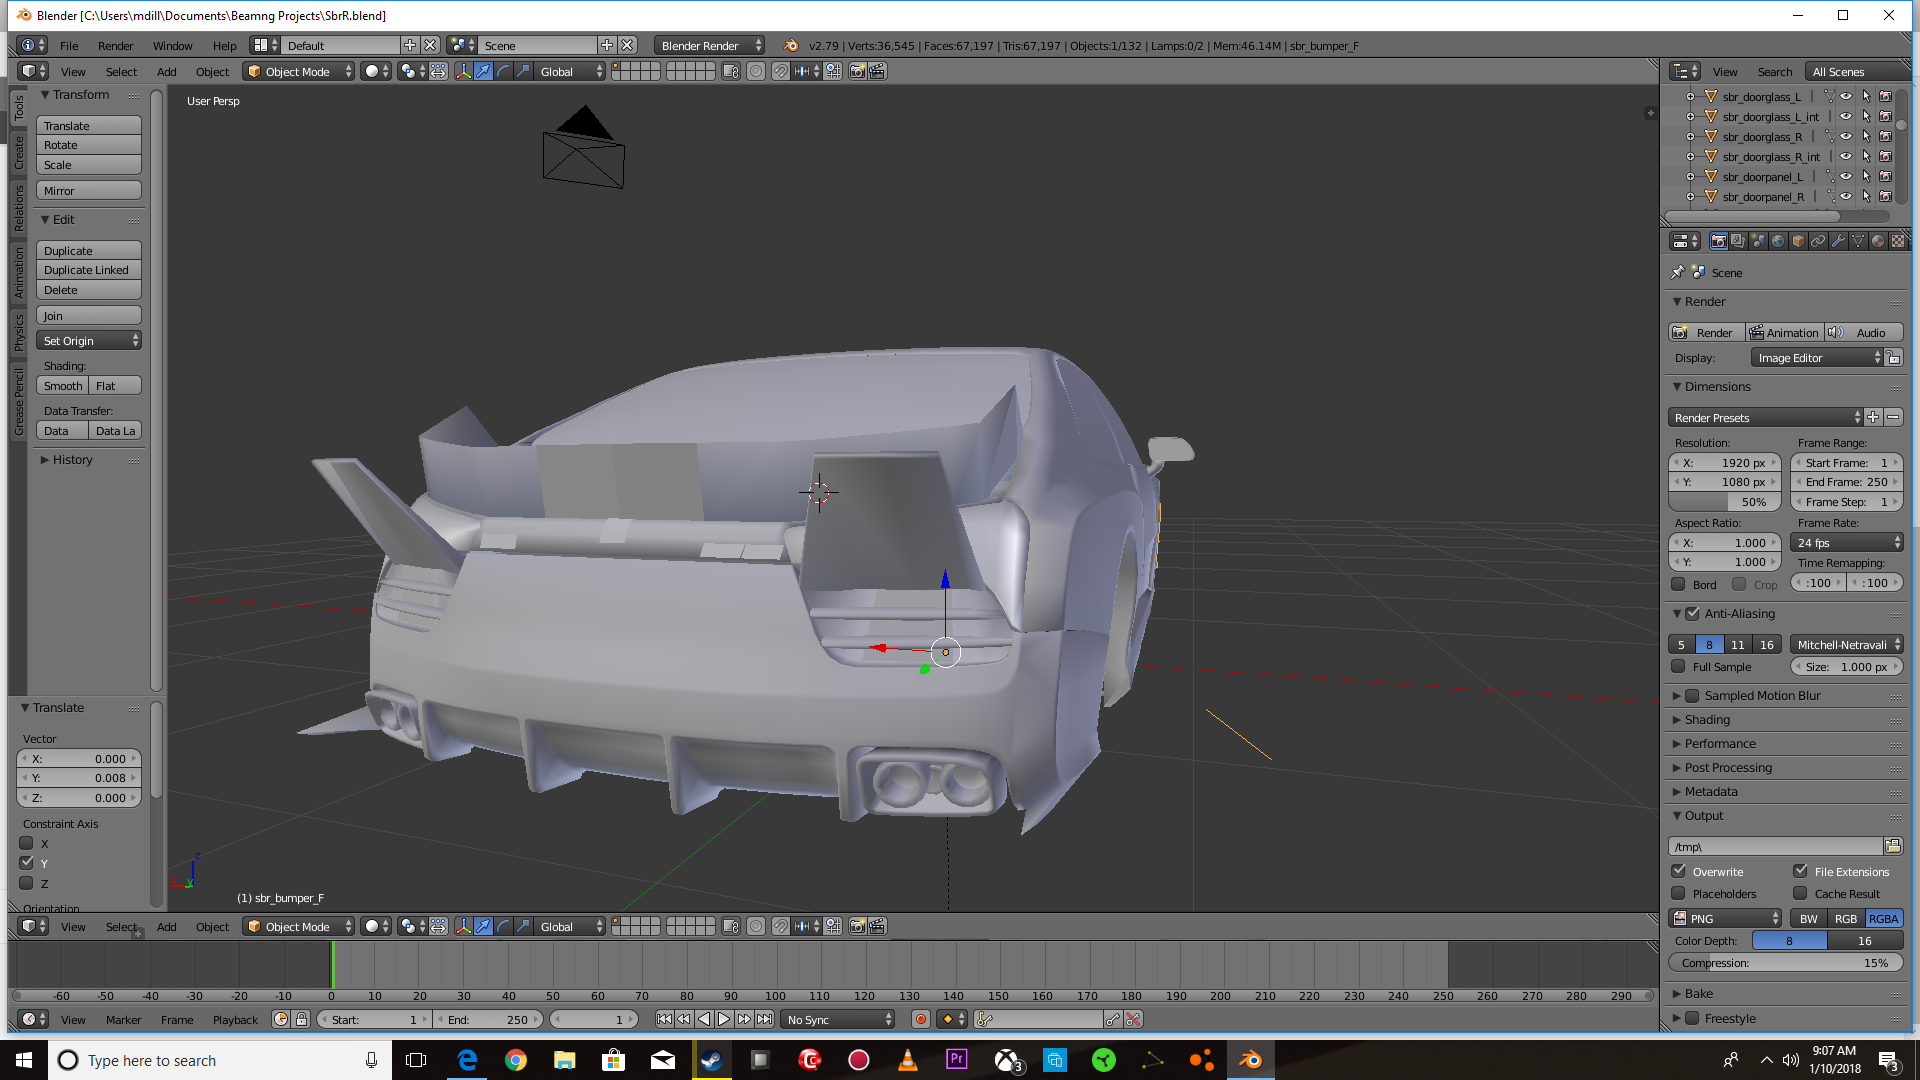The width and height of the screenshot is (1920, 1080).
Task: Open the 24 fps frame rate dropdown
Action: (1847, 543)
